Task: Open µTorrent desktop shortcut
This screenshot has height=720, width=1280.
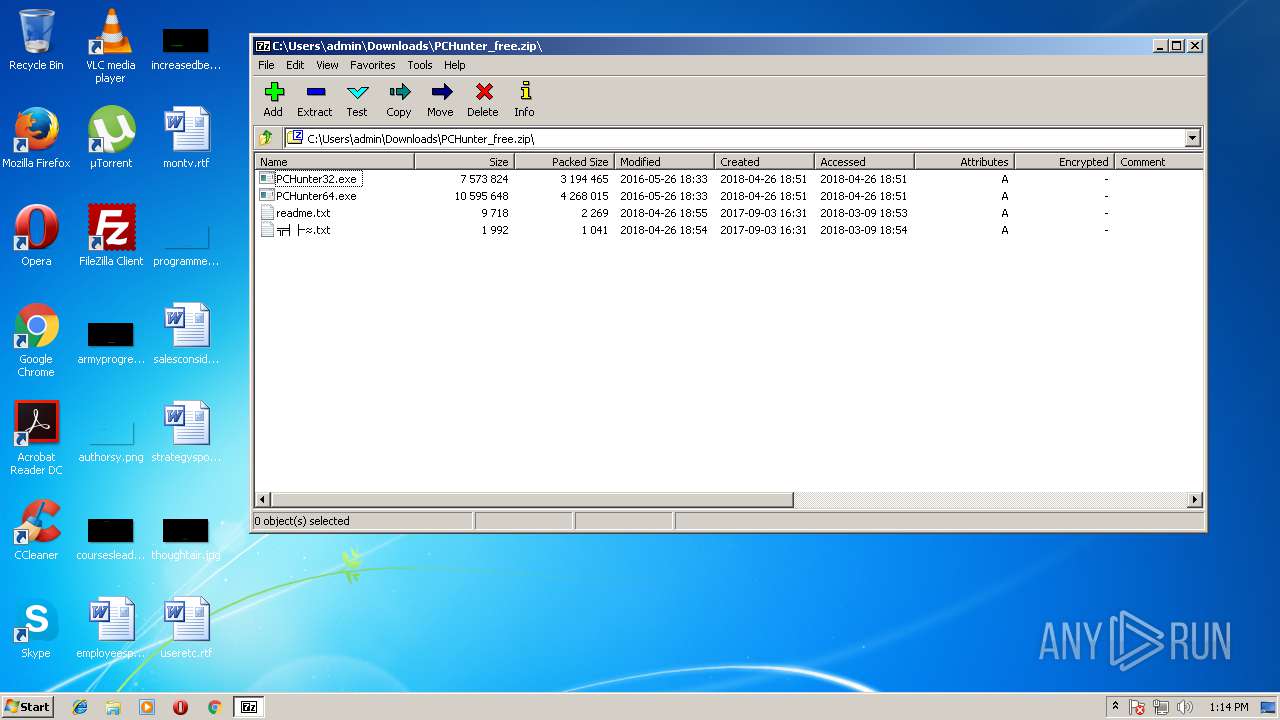Action: tap(110, 138)
